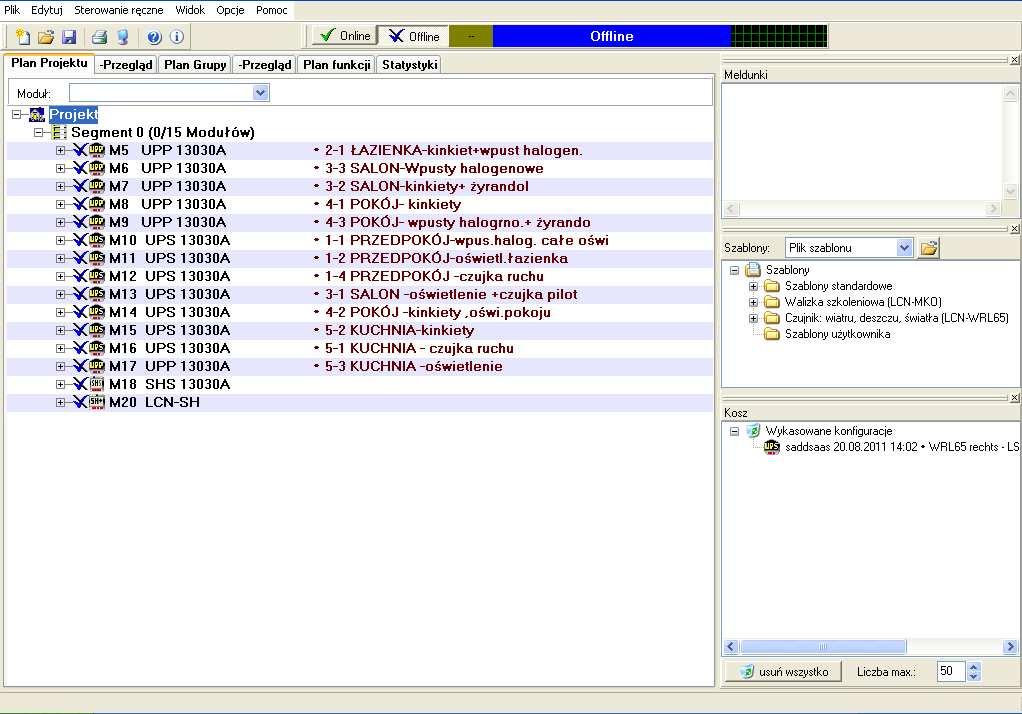Click the Wykasowane konfiguracje recycle icon
Image resolution: width=1022 pixels, height=714 pixels.
coord(753,430)
